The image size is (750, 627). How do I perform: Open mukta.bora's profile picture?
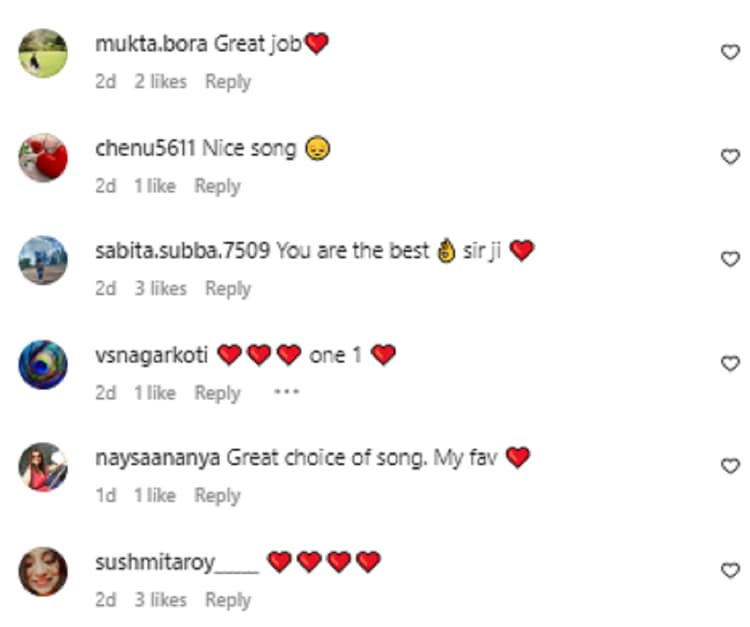44,53
